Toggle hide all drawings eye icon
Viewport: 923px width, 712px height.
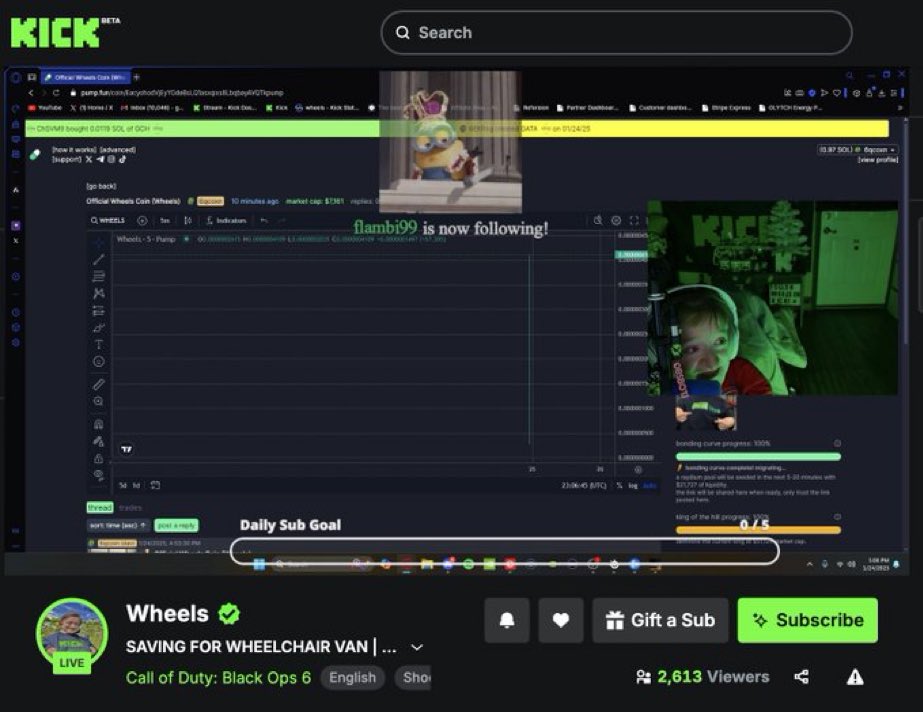[x=98, y=474]
